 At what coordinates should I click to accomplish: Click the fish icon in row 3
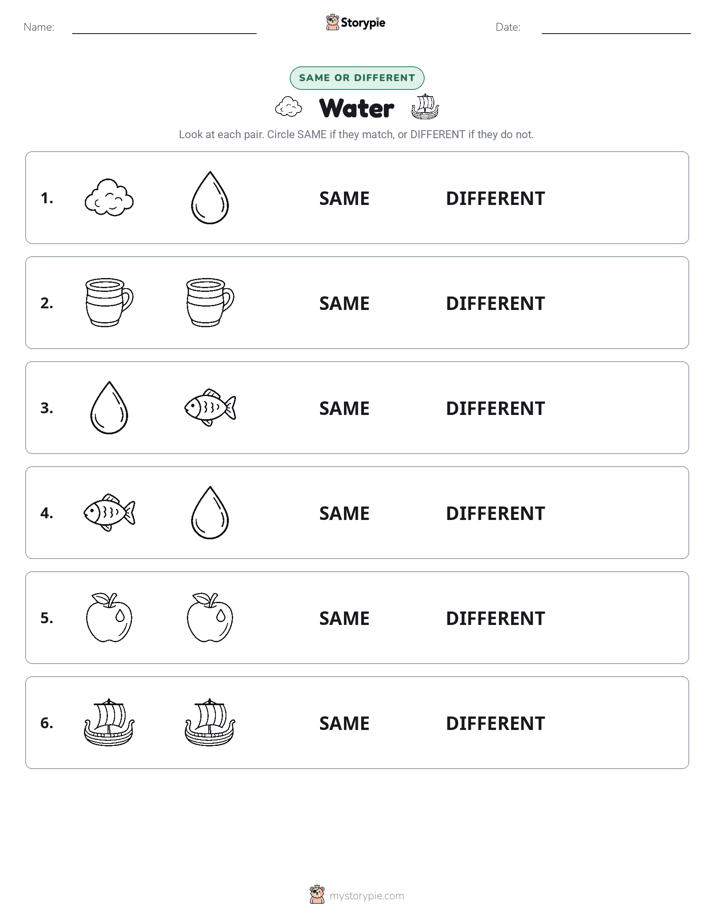210,408
